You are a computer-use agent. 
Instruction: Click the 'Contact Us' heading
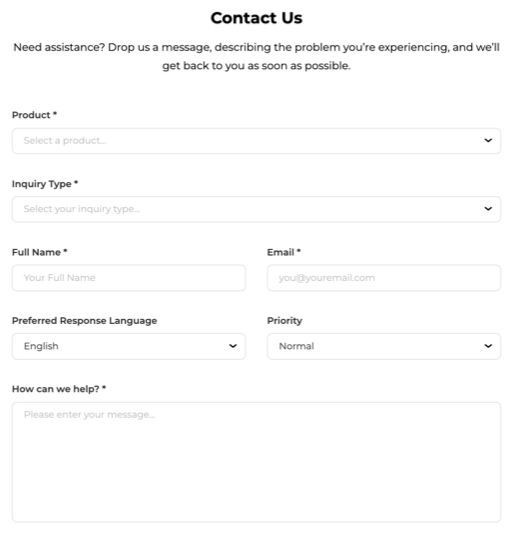click(257, 18)
